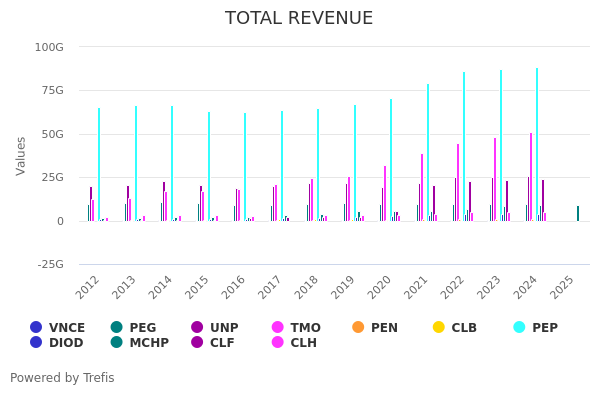The height and width of the screenshot is (400, 600).
Task: Select the MCHP legend label
Action: pos(148,343)
